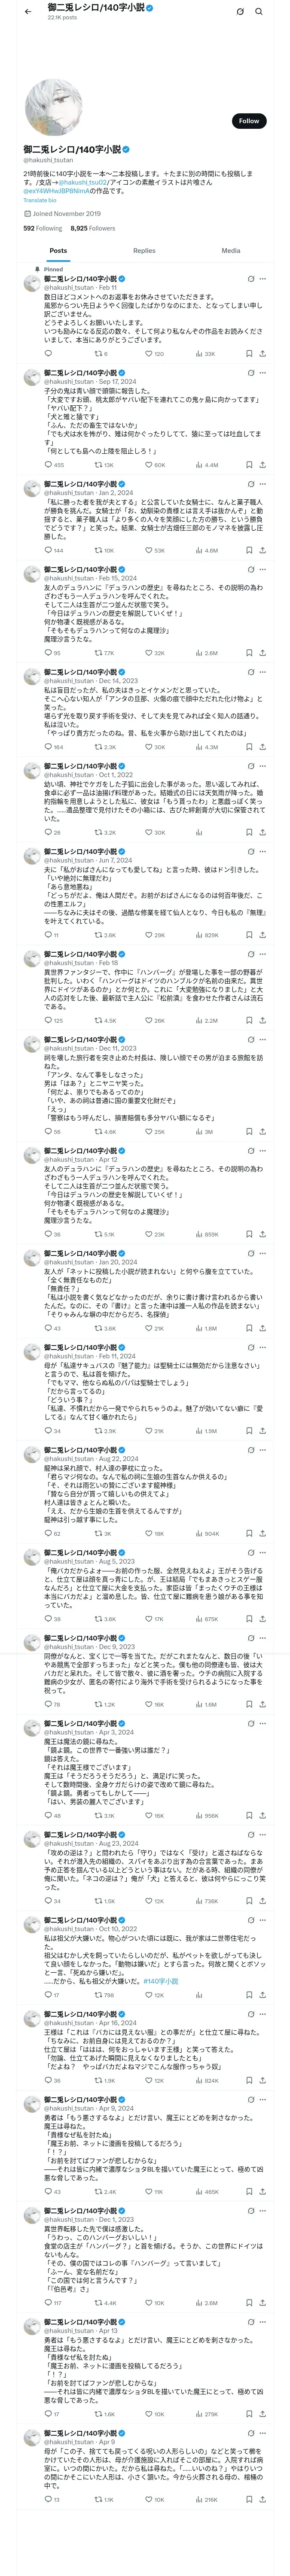The height and width of the screenshot is (2576, 290).
Task: Switch to the Replies tab
Action: [144, 251]
